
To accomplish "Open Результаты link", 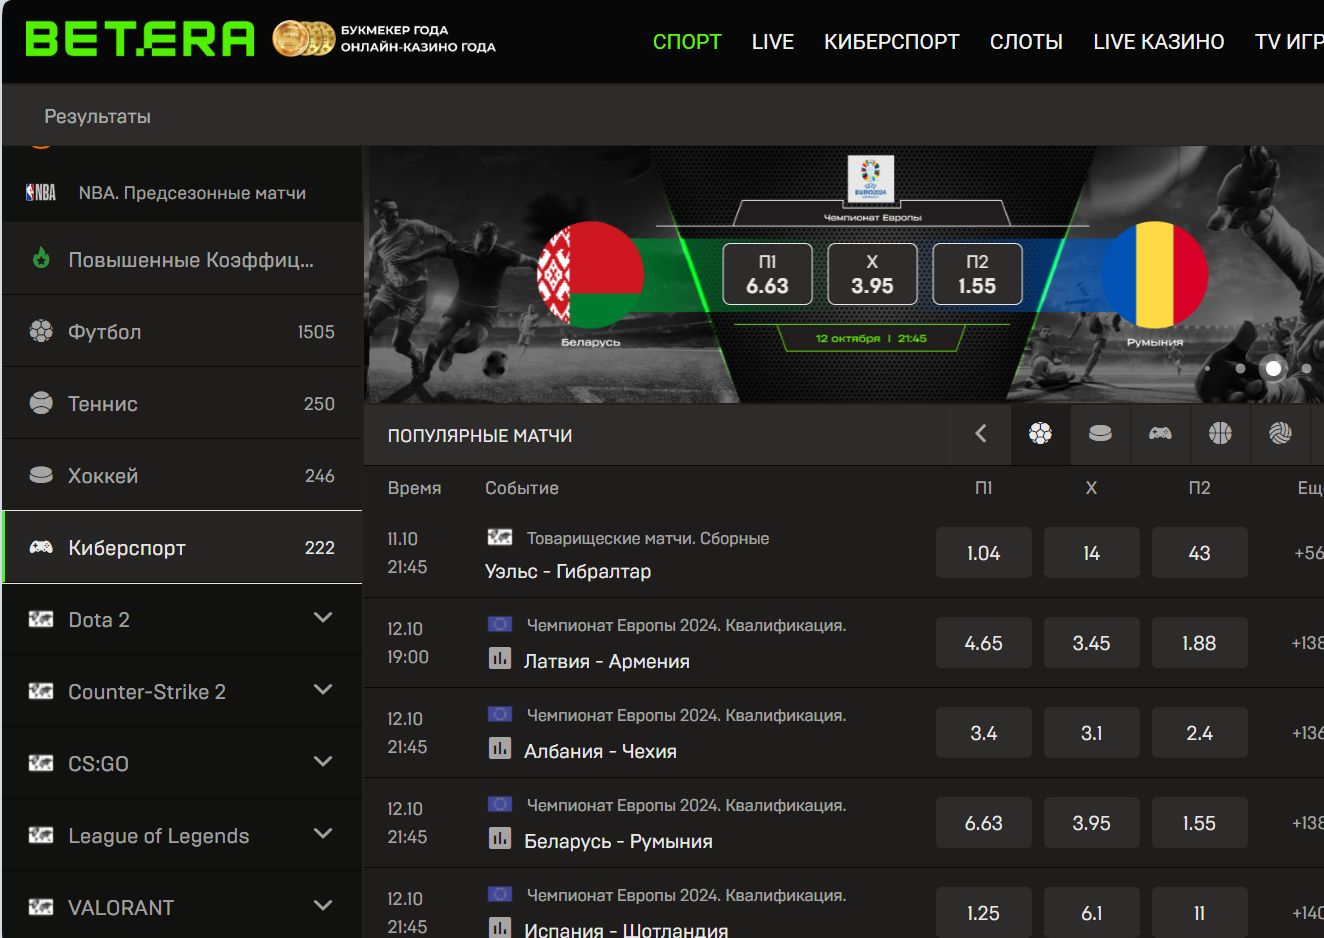I will [97, 116].
